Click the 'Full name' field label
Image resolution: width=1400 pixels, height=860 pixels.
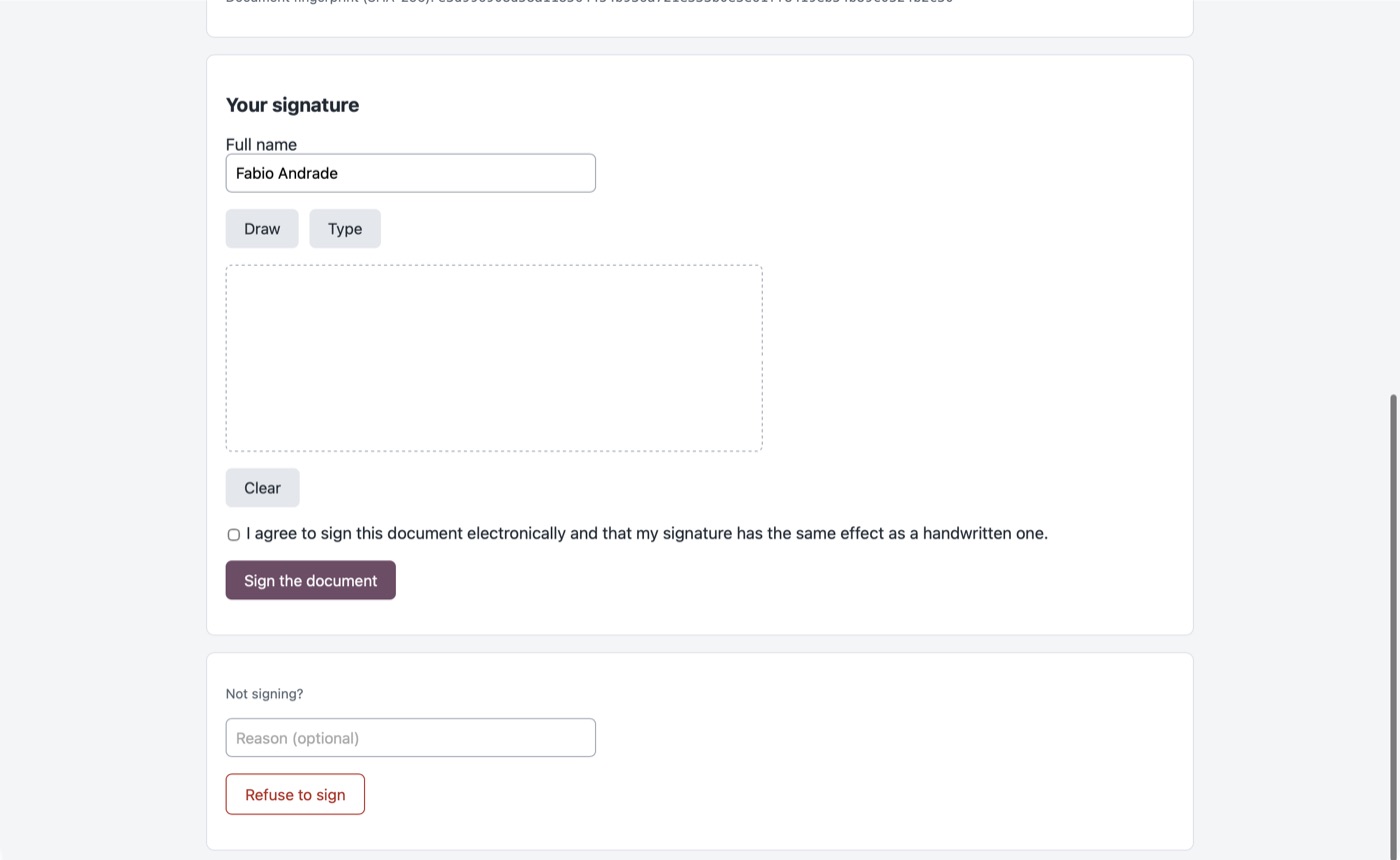[x=261, y=145]
